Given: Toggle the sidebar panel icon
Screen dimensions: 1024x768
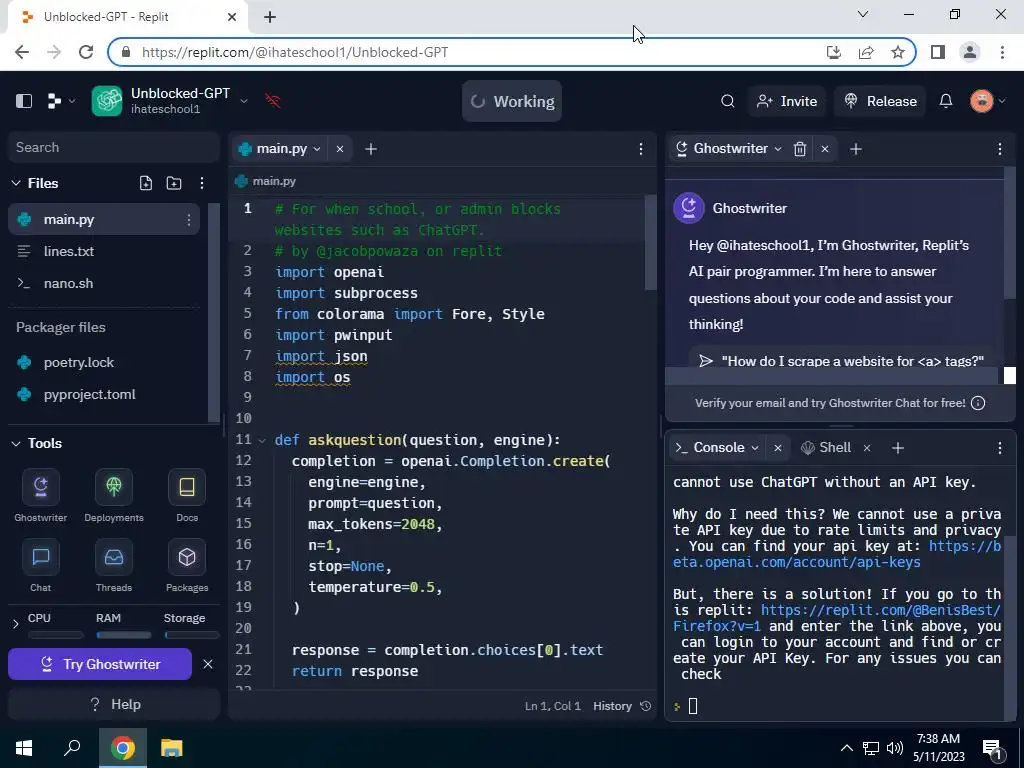Looking at the screenshot, I should click(x=24, y=101).
